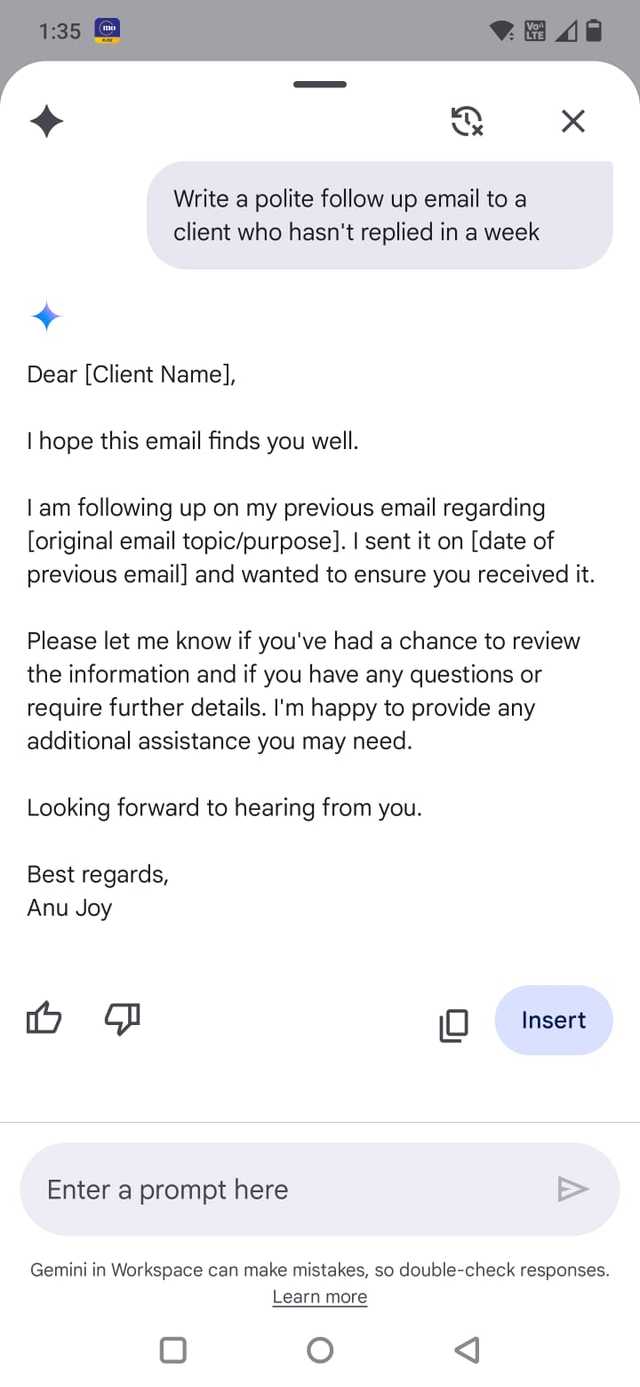Image resolution: width=640 pixels, height=1387 pixels.
Task: Tap the 'Dear [Client Name],' greeting line
Action: (x=131, y=374)
